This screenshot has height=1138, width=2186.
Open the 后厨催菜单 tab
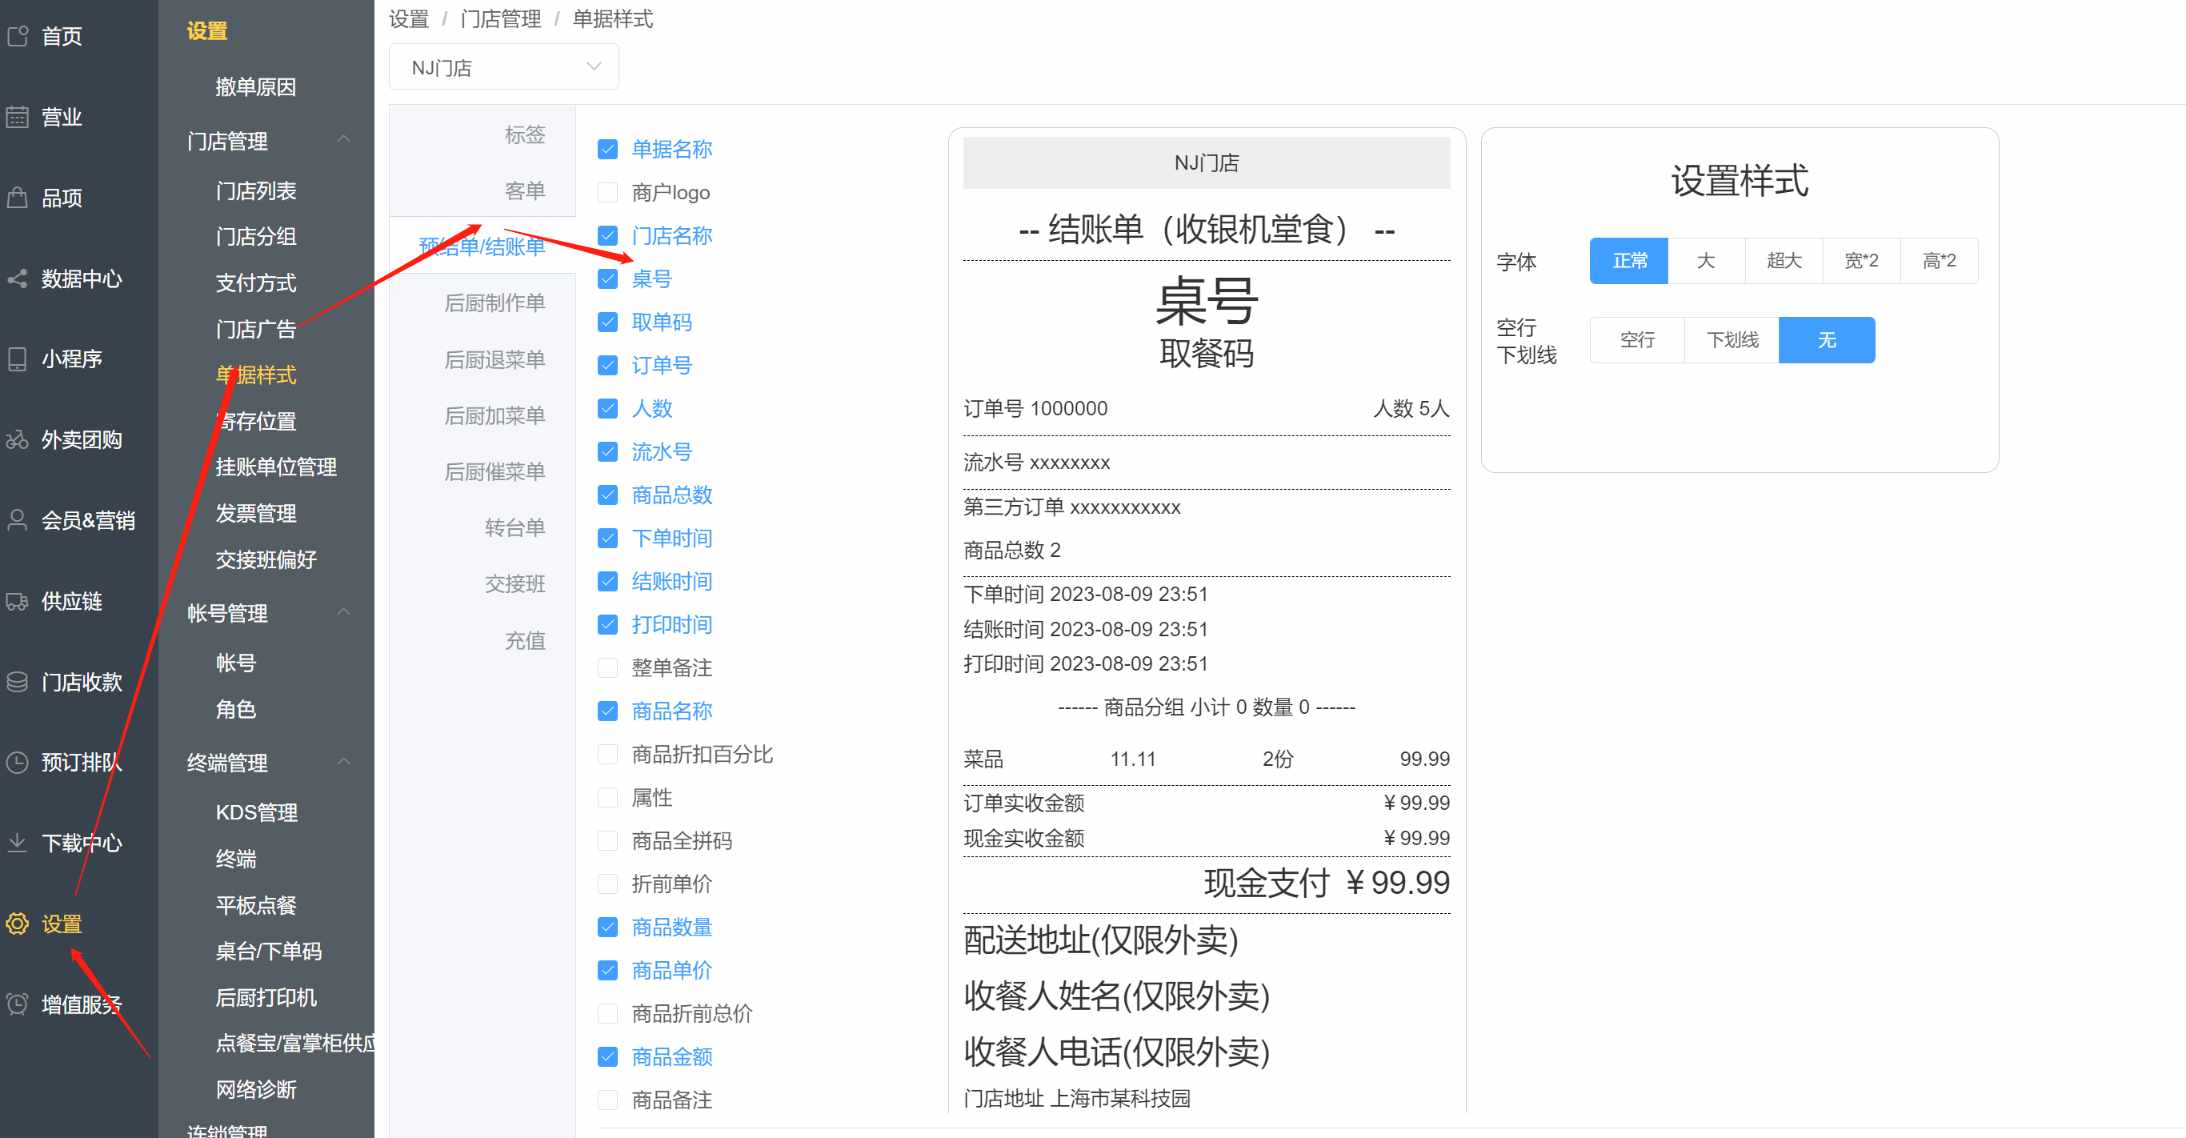(x=494, y=471)
